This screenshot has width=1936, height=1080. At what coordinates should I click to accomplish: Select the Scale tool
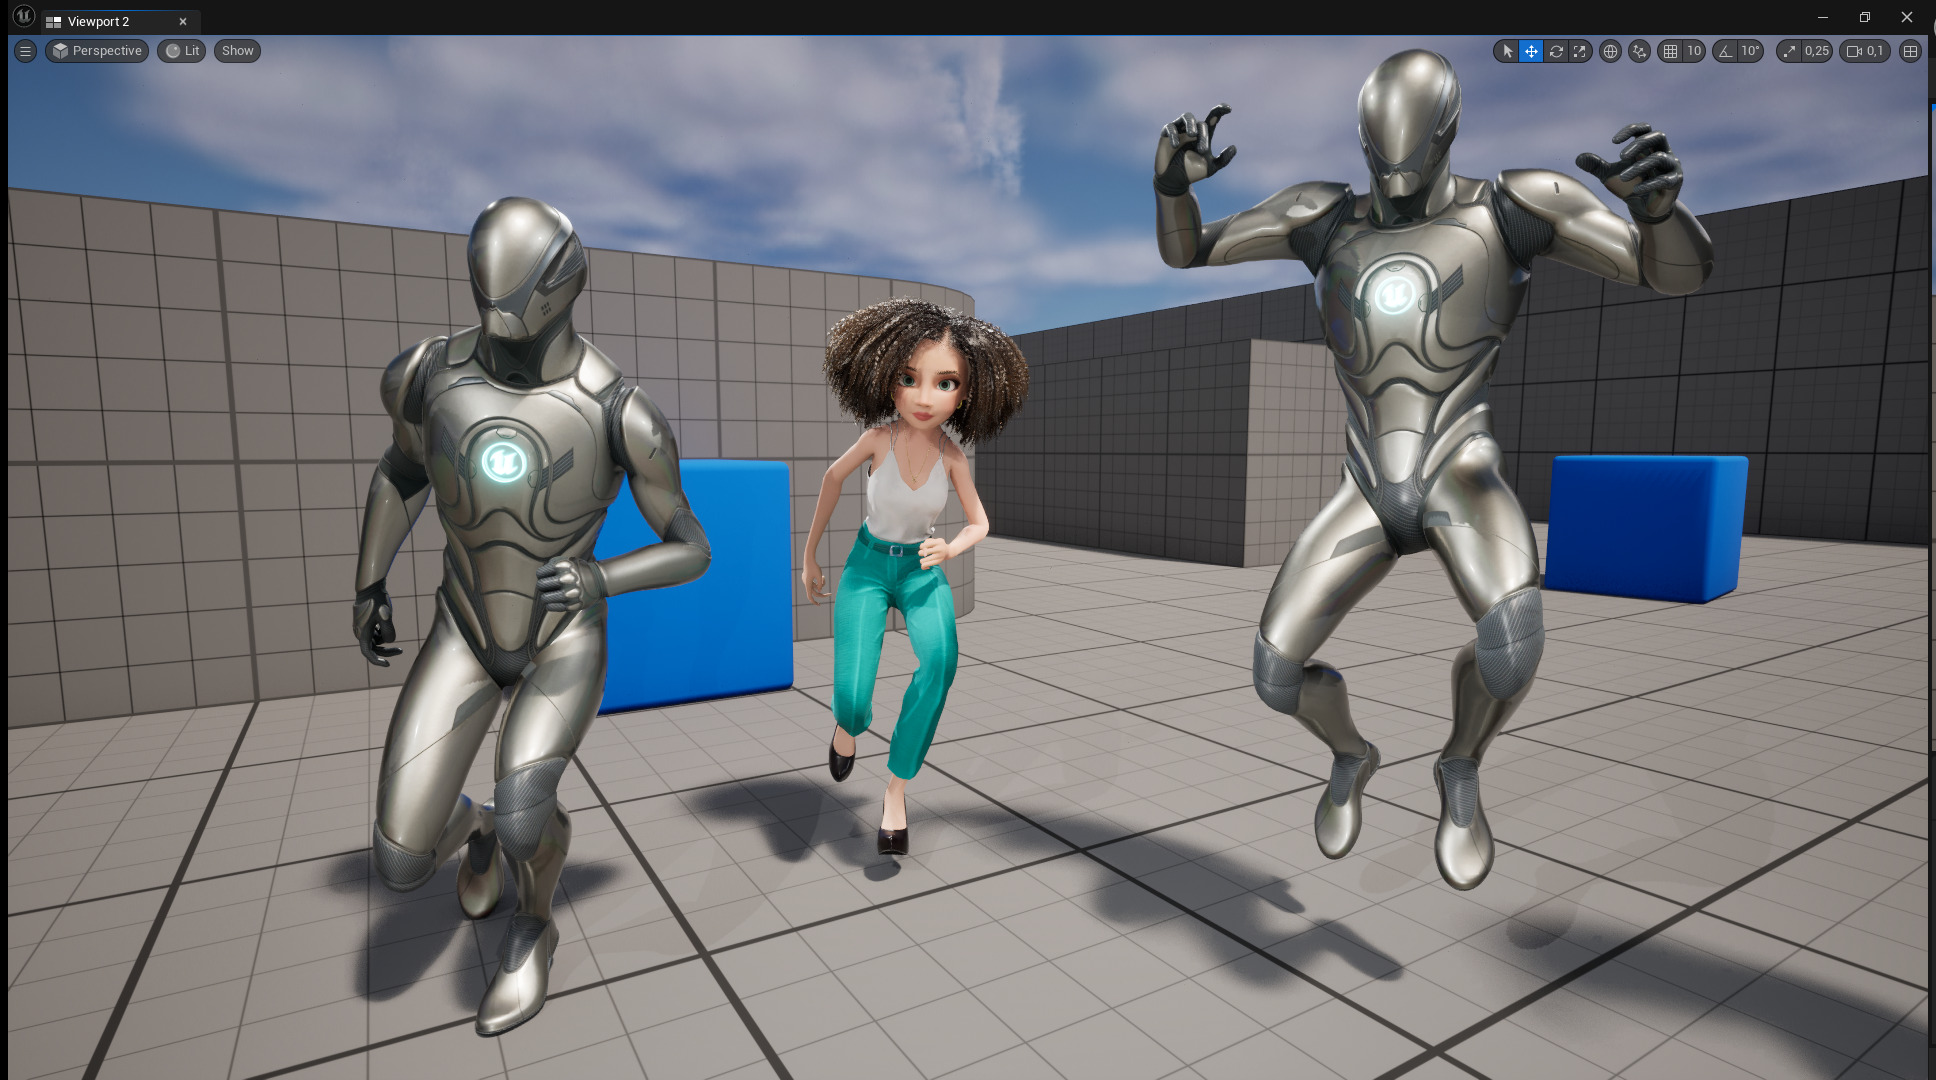coord(1580,51)
